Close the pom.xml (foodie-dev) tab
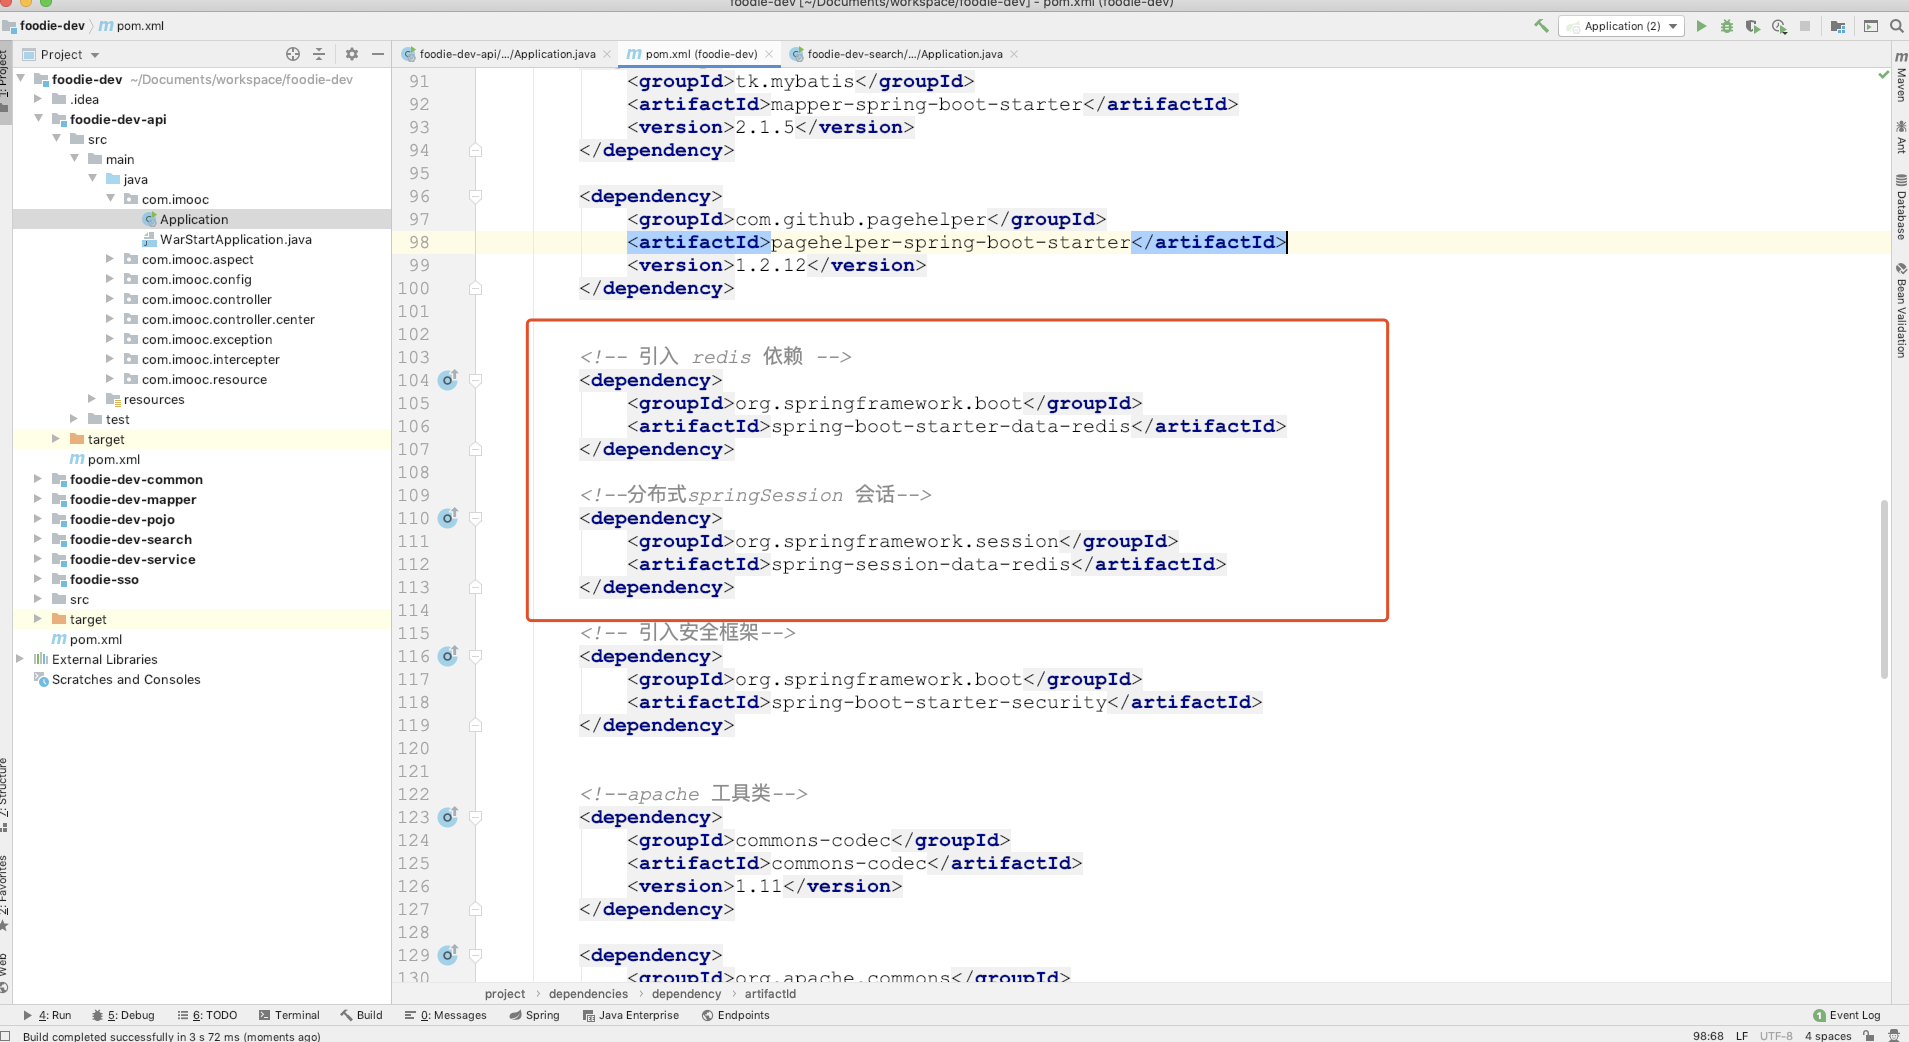1909x1042 pixels. 769,54
